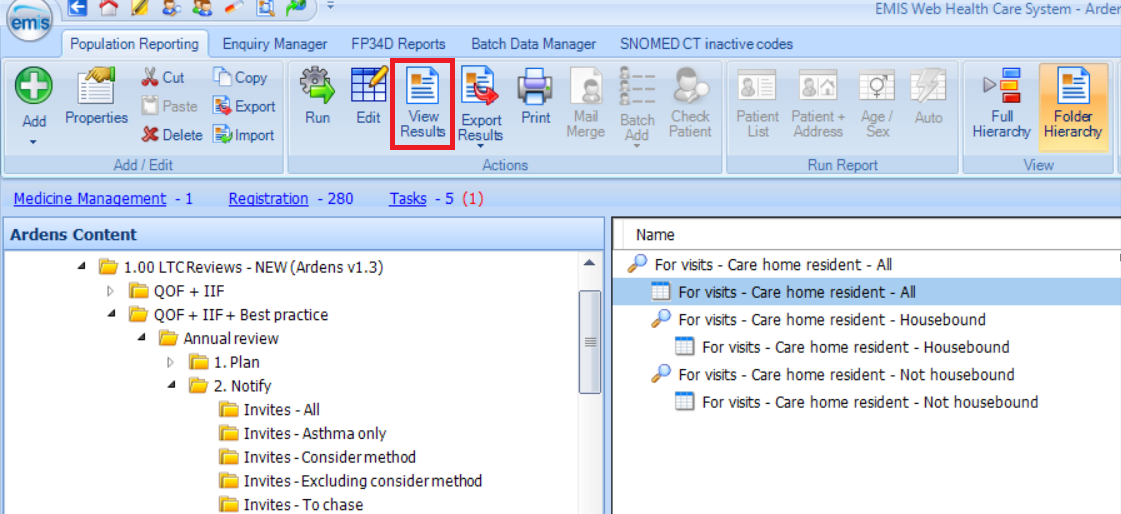Viewport: 1121px width, 514px height.
Task: Switch to Batch Data Manager tab
Action: tap(533, 44)
